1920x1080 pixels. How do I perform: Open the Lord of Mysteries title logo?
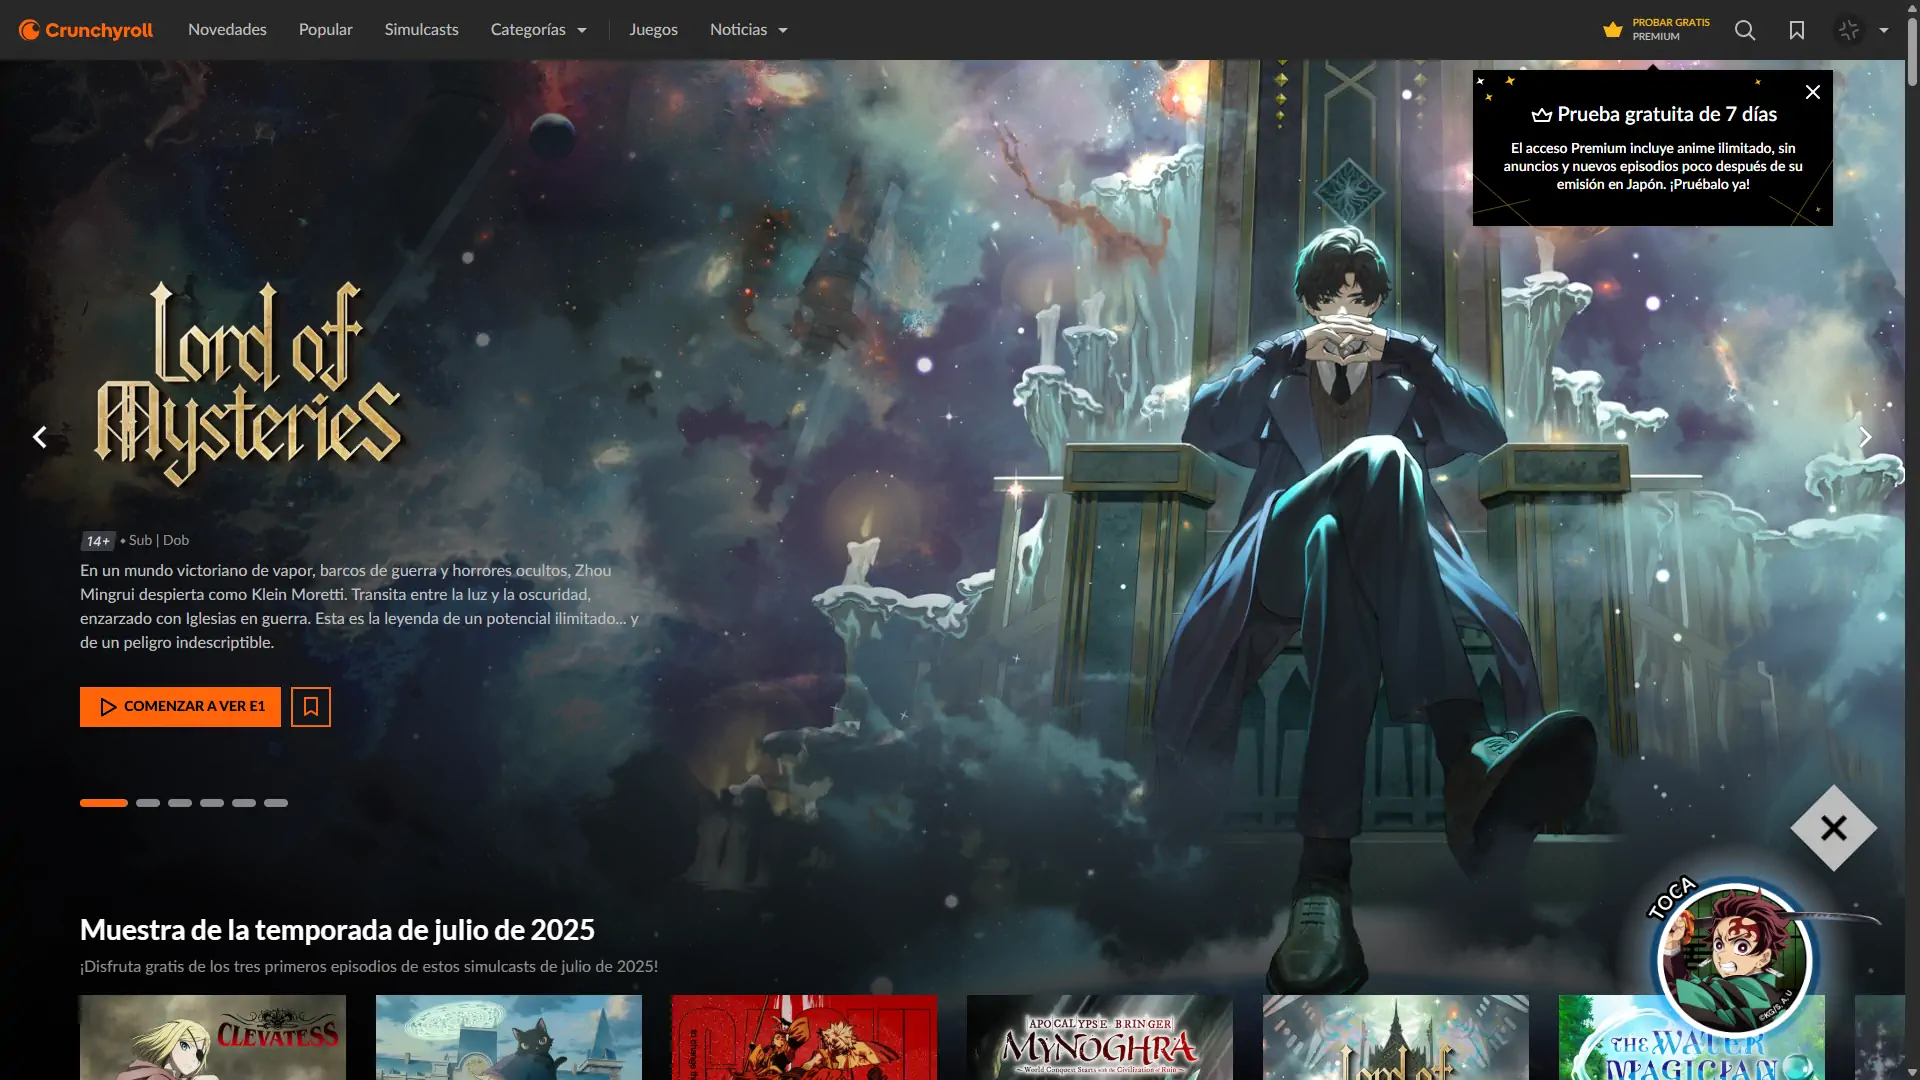click(x=248, y=383)
